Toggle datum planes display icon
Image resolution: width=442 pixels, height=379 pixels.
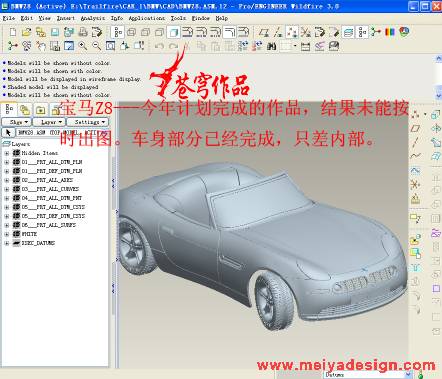click(x=264, y=32)
